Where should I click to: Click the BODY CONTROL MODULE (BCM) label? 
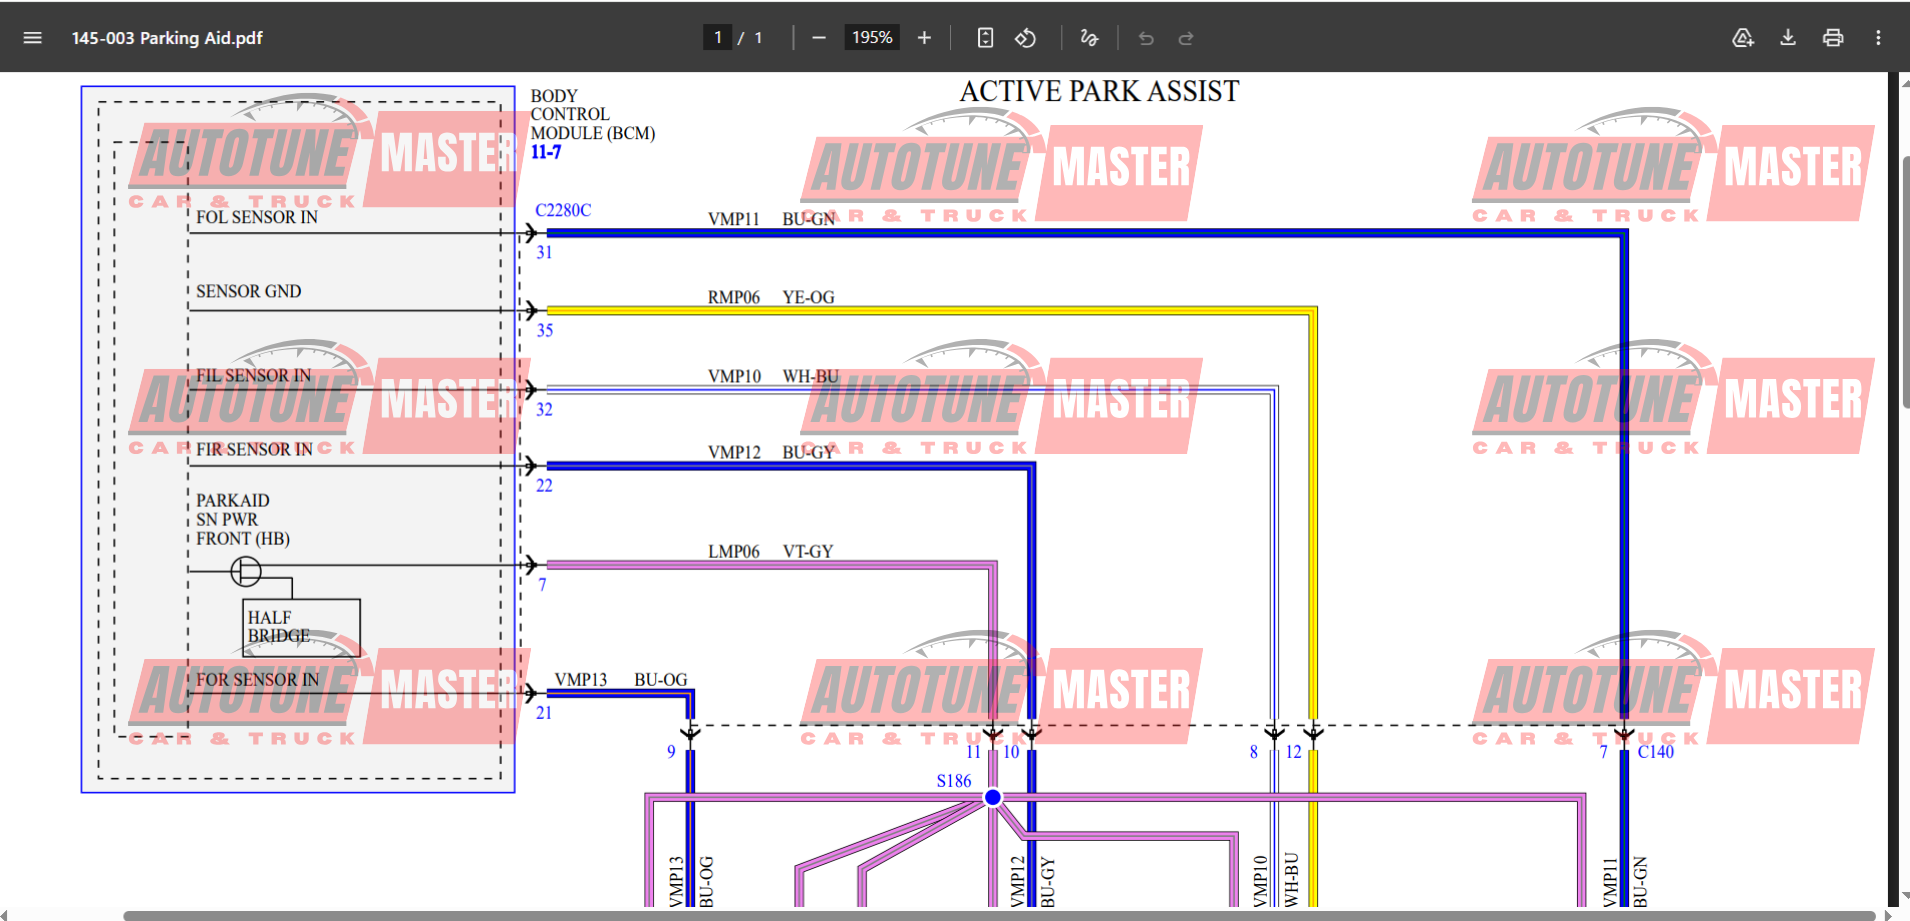click(592, 114)
